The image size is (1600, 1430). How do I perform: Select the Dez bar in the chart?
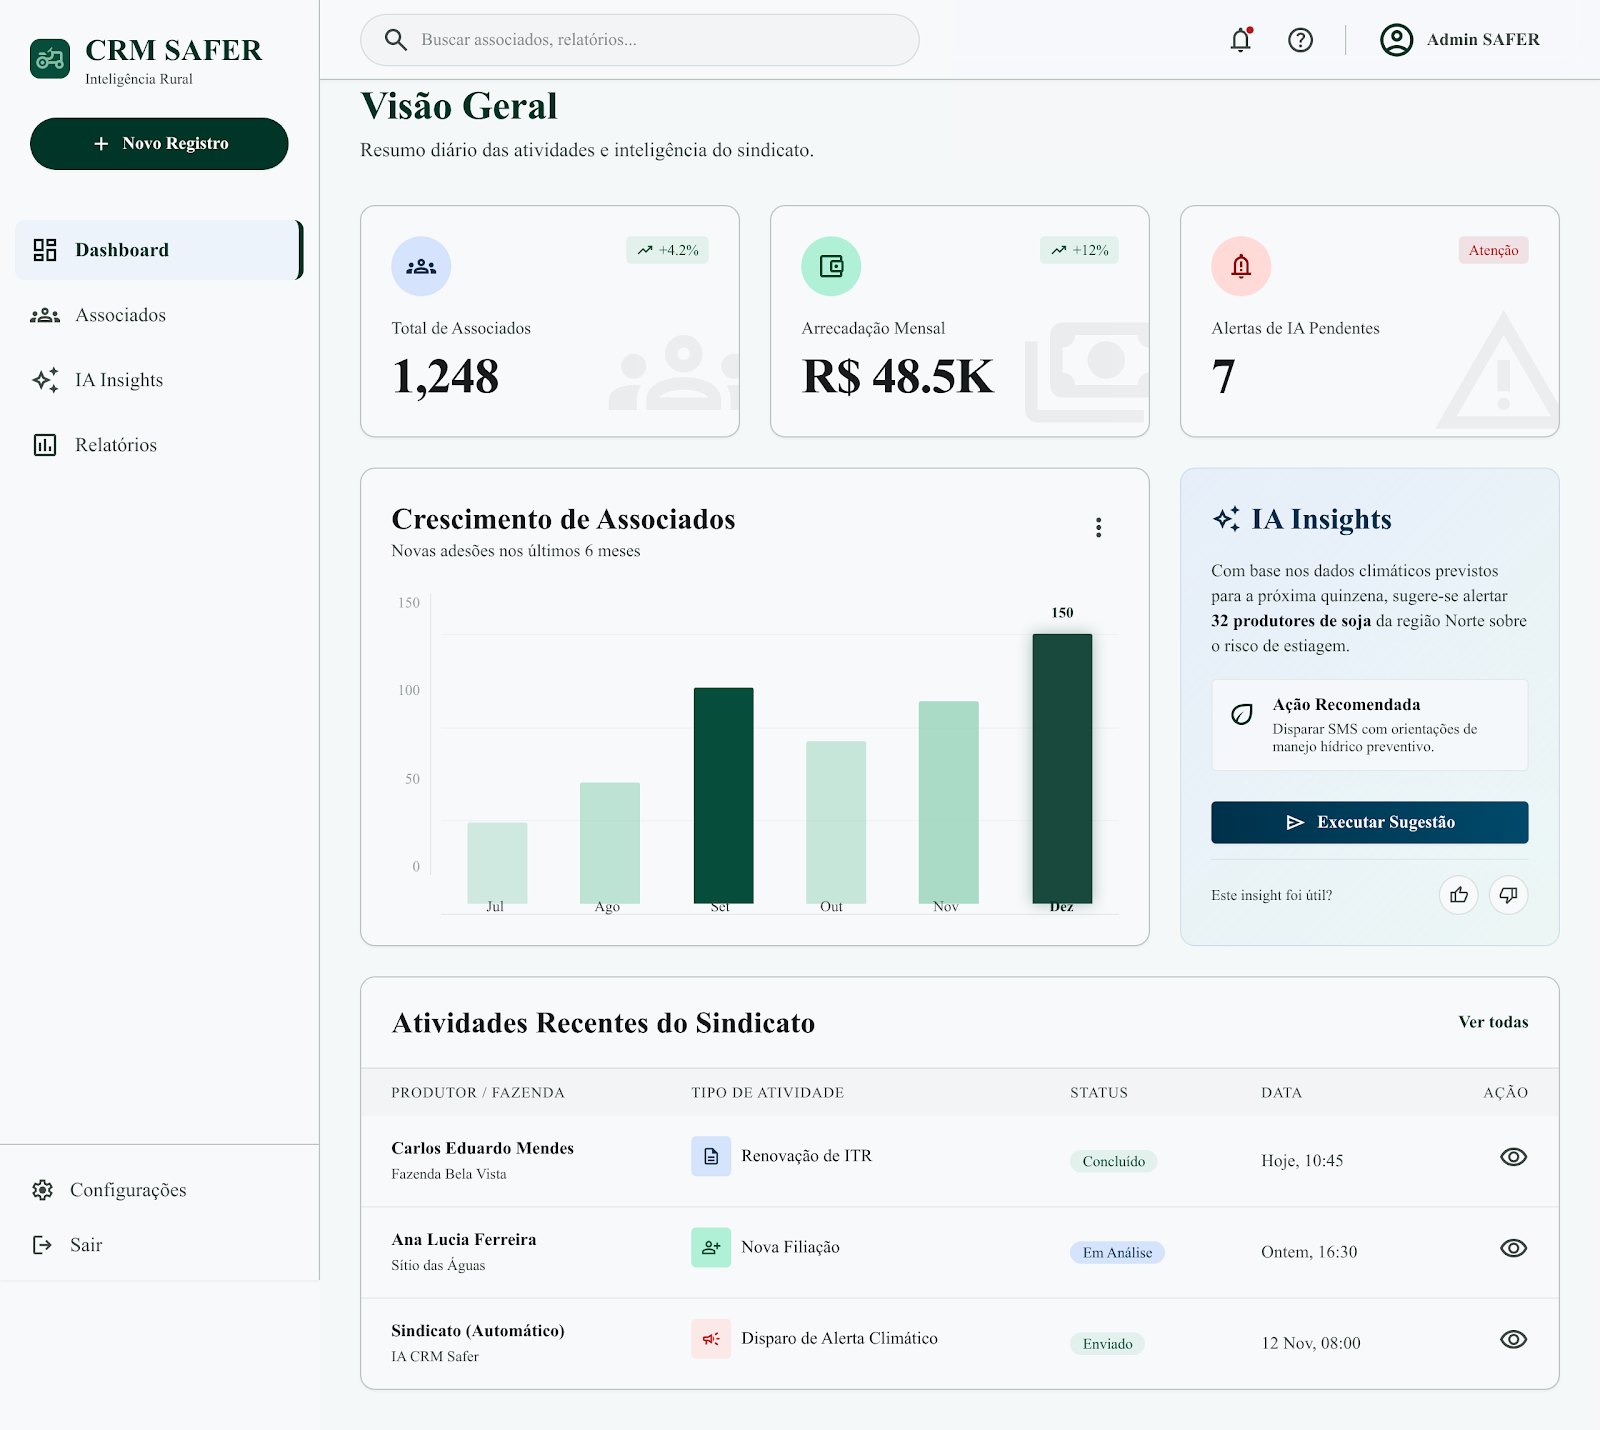click(x=1062, y=768)
